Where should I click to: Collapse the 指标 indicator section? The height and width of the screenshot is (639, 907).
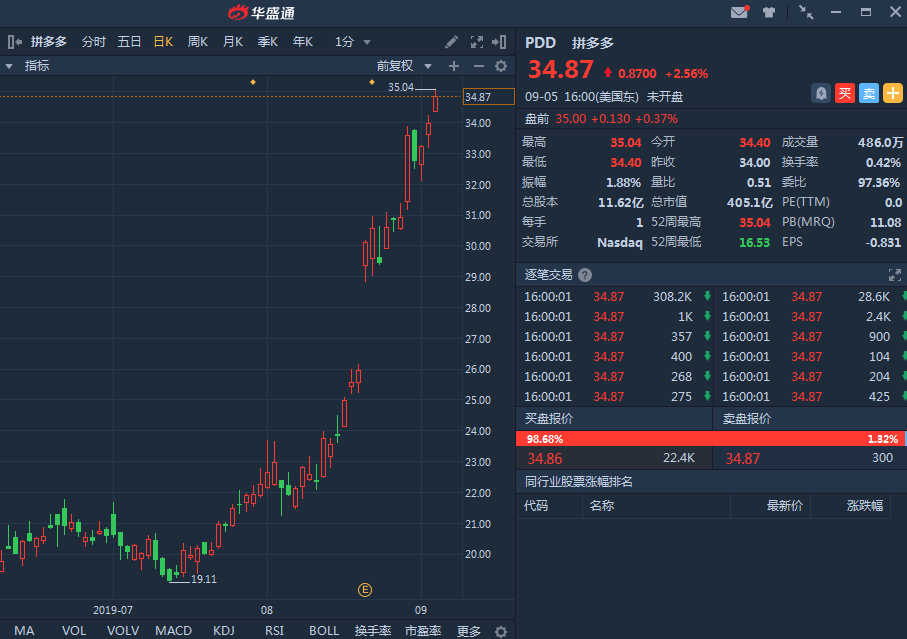[x=9, y=66]
